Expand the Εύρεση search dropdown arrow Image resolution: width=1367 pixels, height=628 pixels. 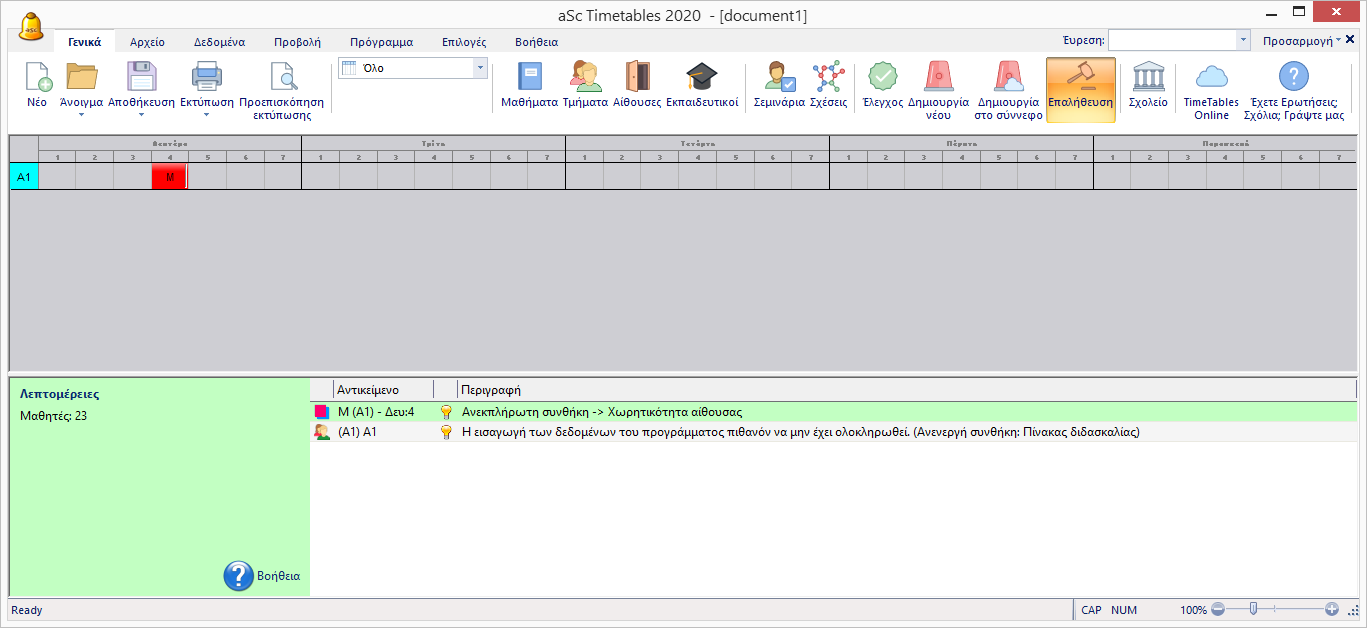(x=1243, y=41)
